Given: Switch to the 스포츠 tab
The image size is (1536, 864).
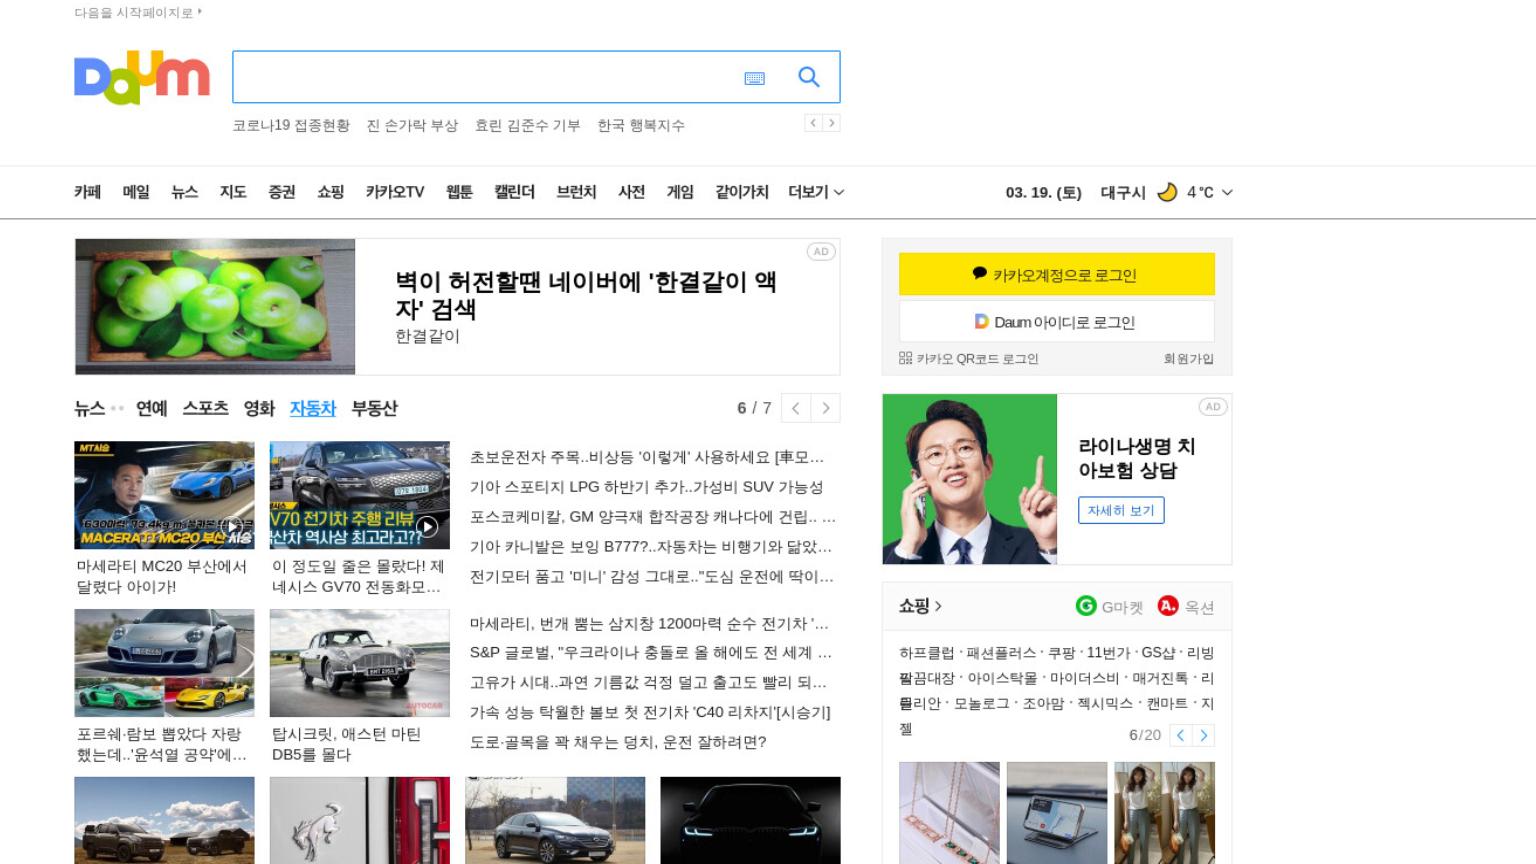Looking at the screenshot, I should [205, 408].
